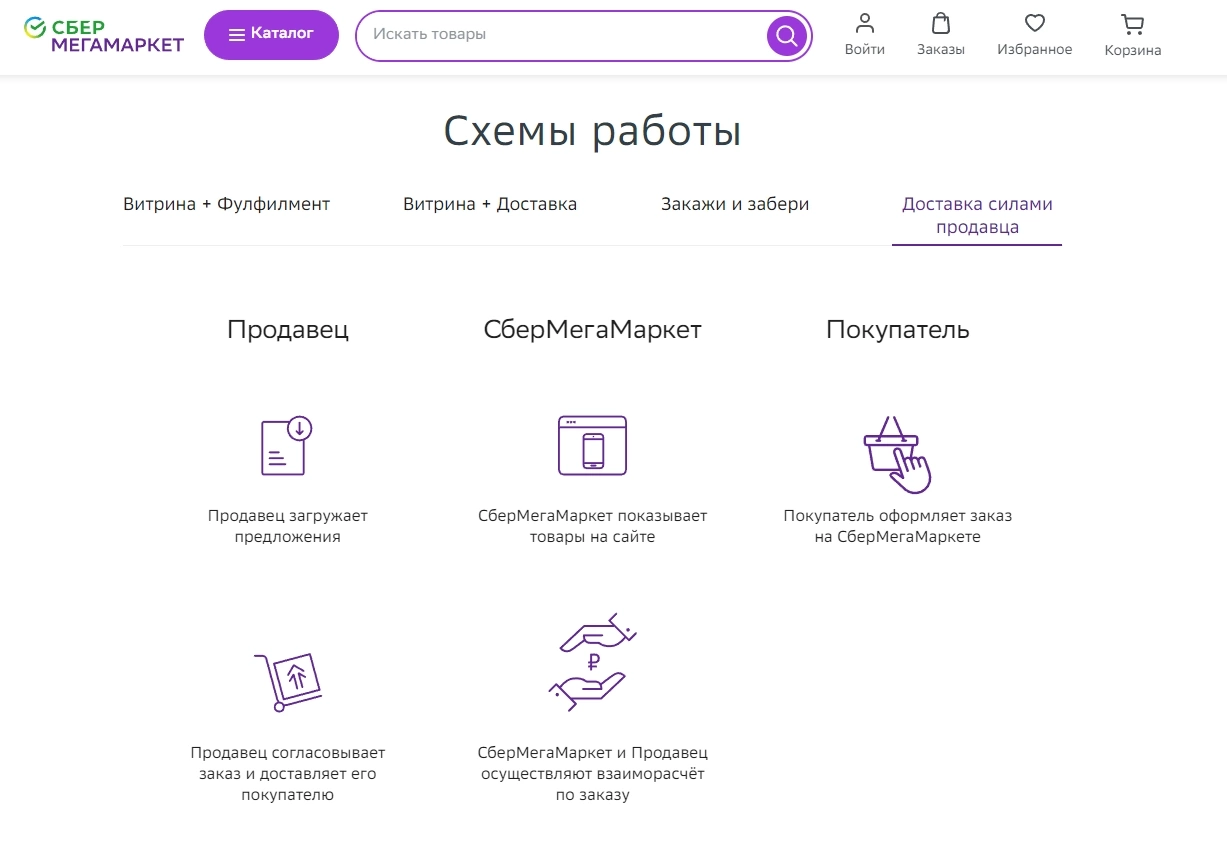The height and width of the screenshot is (846, 1227).
Task: Click the Продавец column heading
Action: click(x=288, y=329)
